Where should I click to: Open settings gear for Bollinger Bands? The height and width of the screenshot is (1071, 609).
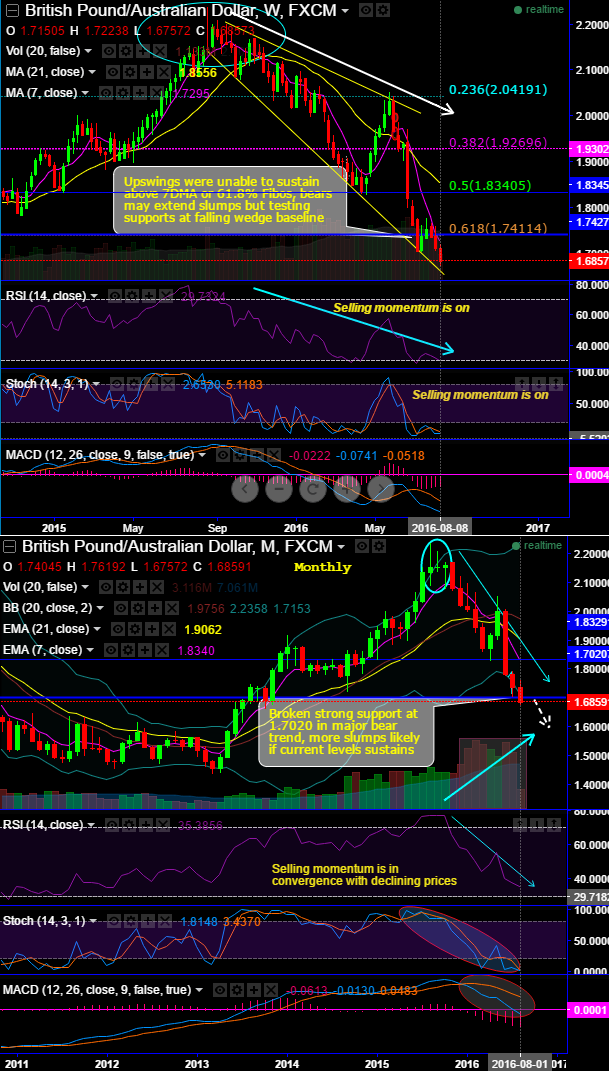point(138,608)
